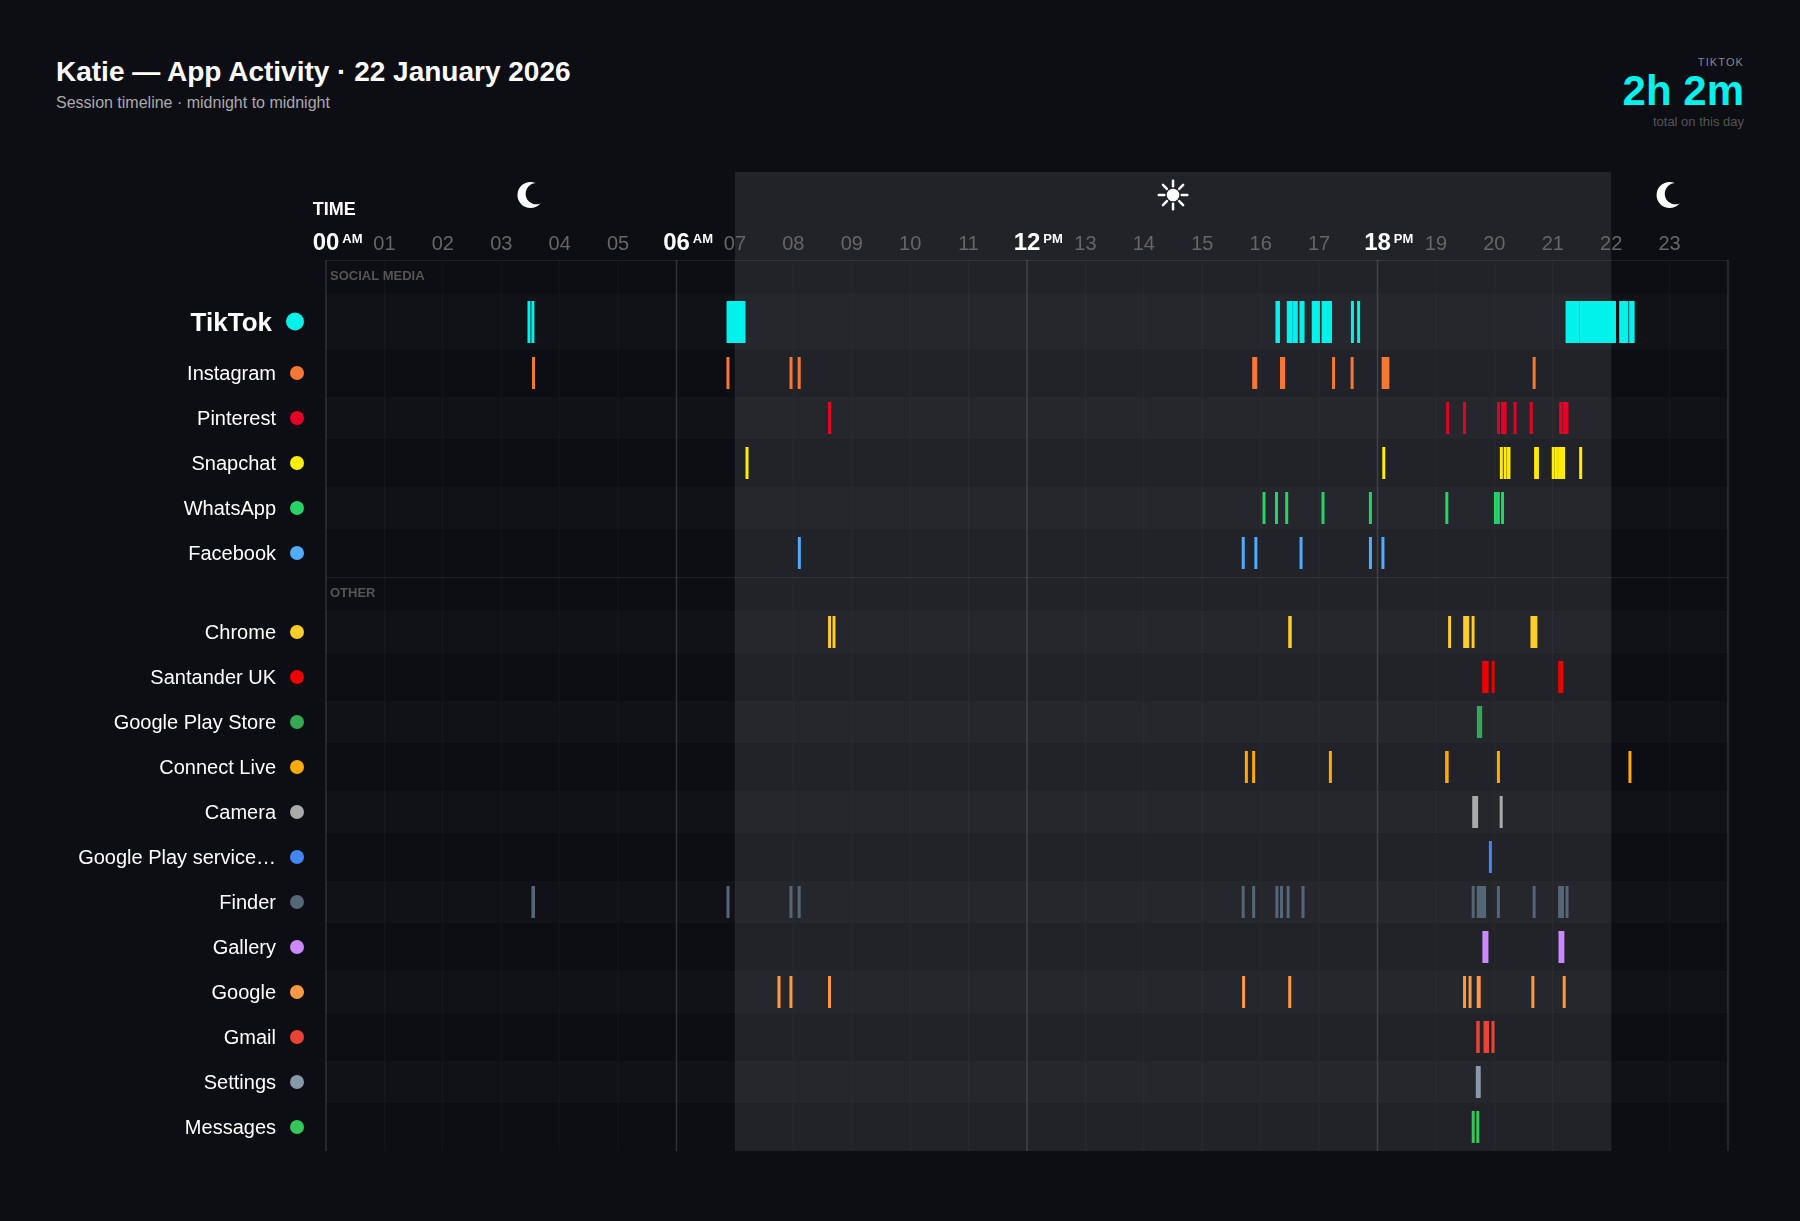The image size is (1800, 1221).
Task: Click the purple Gallery color dot
Action: 297,947
